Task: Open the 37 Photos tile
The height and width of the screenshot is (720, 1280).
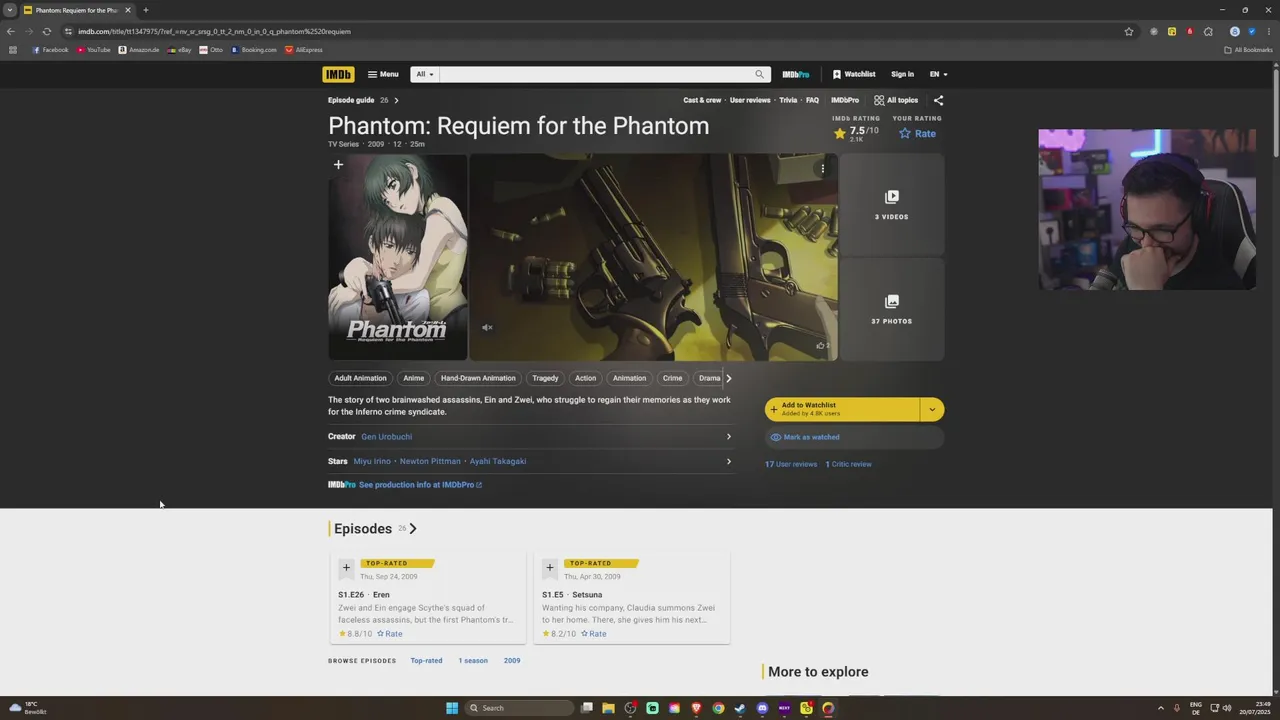Action: 891,309
